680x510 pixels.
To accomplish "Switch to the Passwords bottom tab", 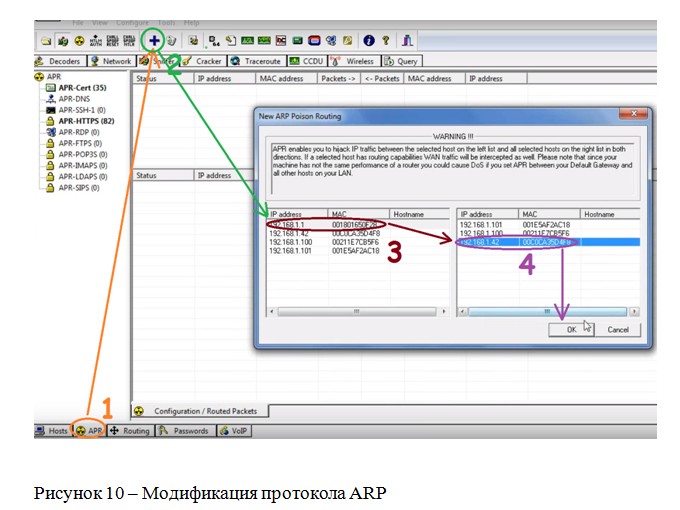I will coord(185,431).
